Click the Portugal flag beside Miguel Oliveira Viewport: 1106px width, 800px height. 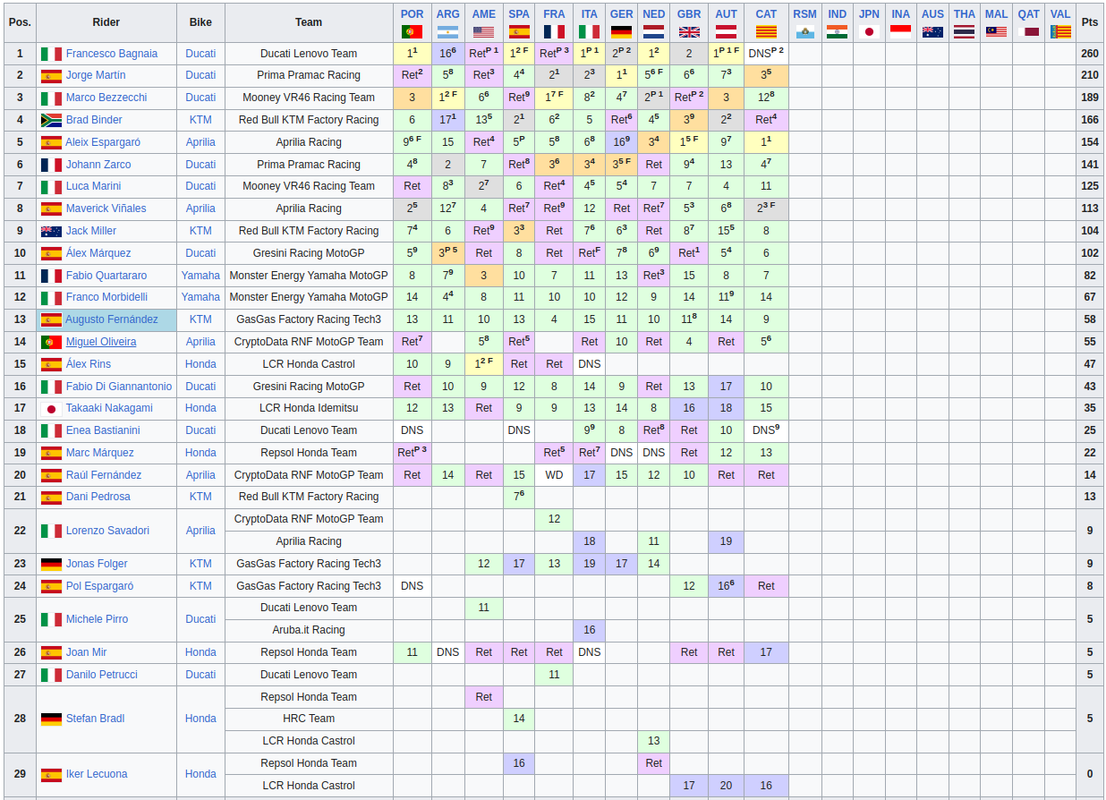[51, 342]
